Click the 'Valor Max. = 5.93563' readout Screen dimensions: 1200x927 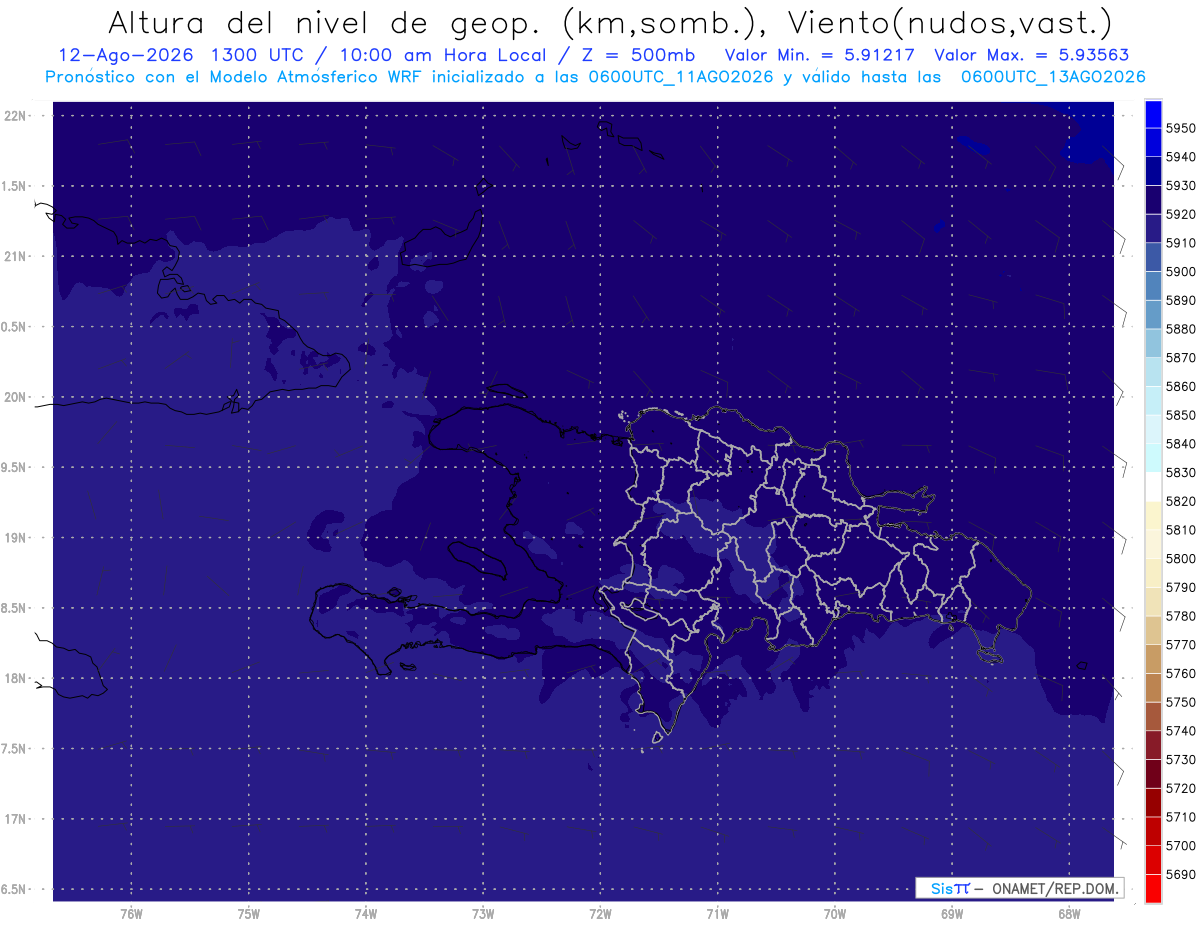point(1034,55)
